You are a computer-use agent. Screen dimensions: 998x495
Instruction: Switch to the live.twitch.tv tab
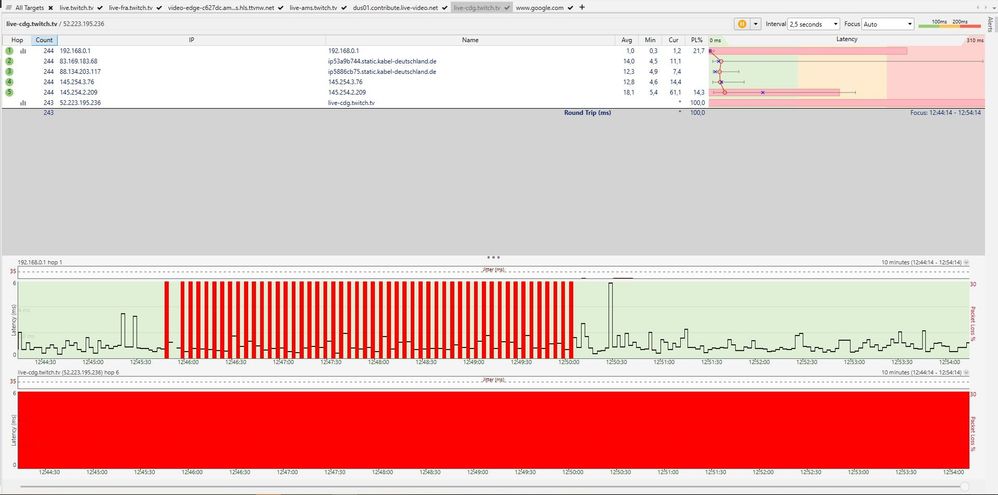pos(76,8)
